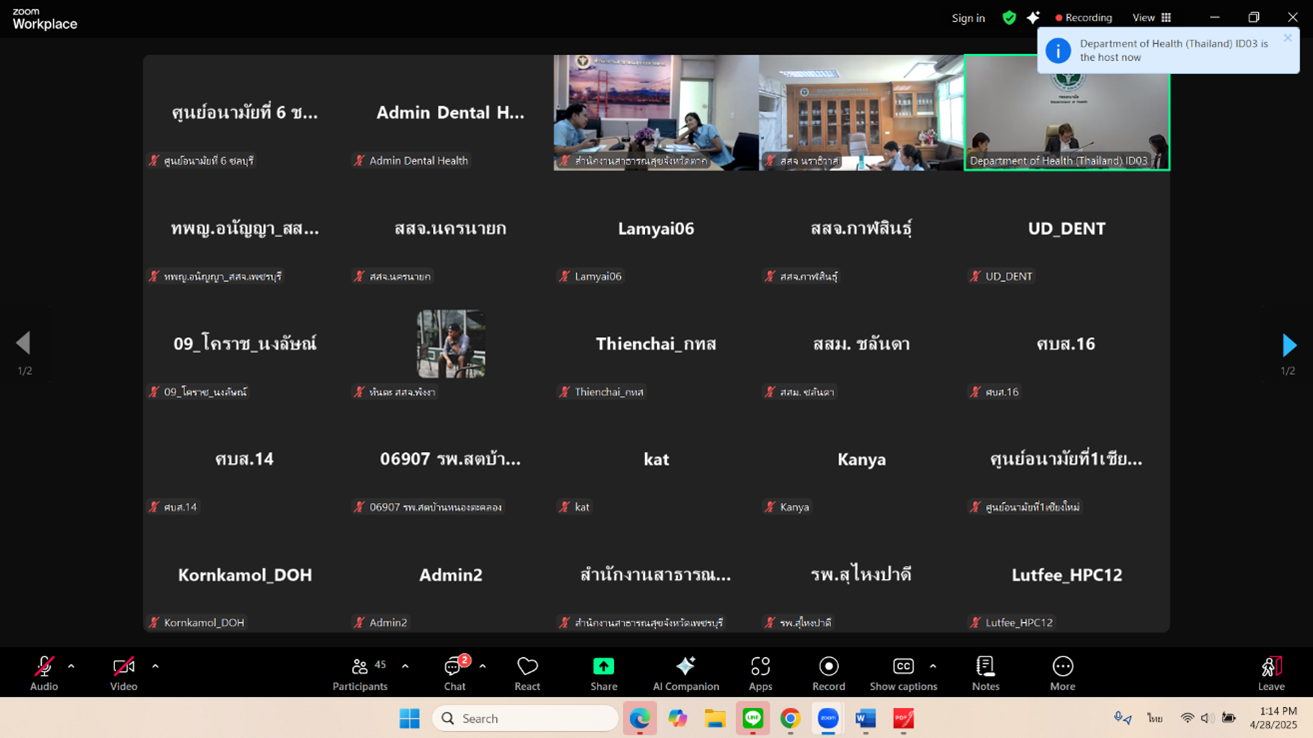
Task: Open Copilot from the taskbar
Action: pyautogui.click(x=677, y=718)
